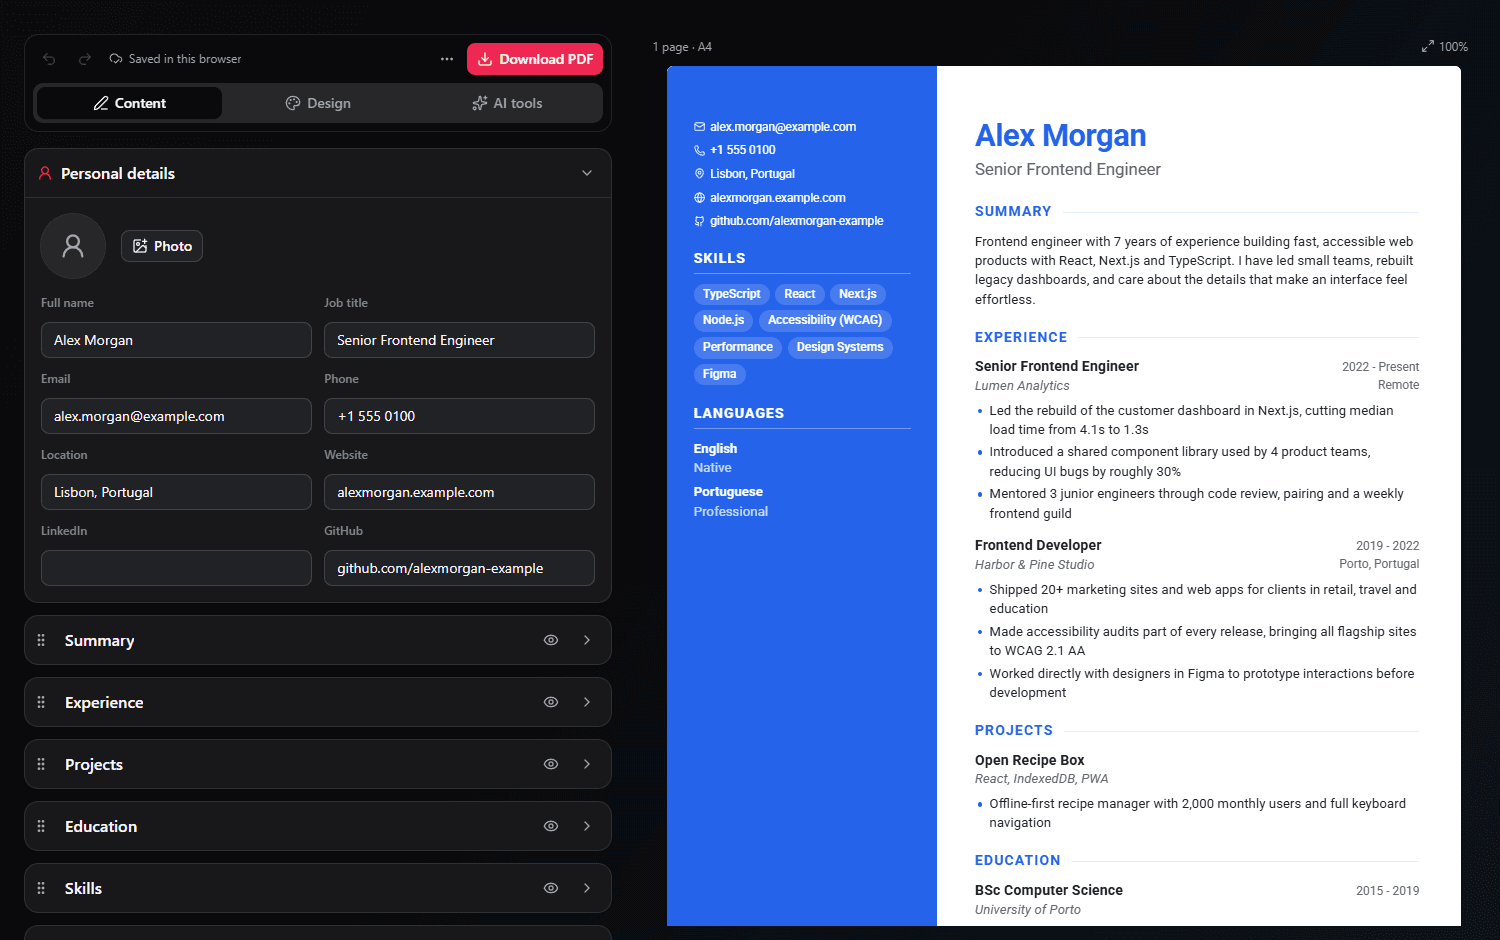Viewport: 1500px width, 940px height.
Task: Toggle visibility of the Summary section
Action: pyautogui.click(x=551, y=640)
